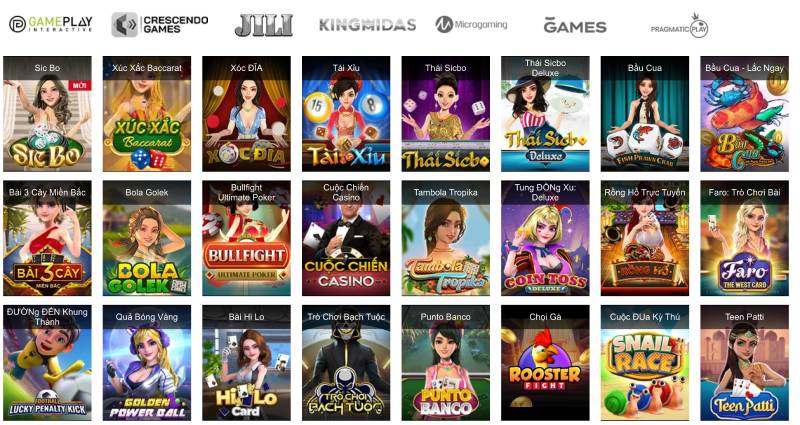
Task: Select the Games provider logo
Action: coord(575,26)
